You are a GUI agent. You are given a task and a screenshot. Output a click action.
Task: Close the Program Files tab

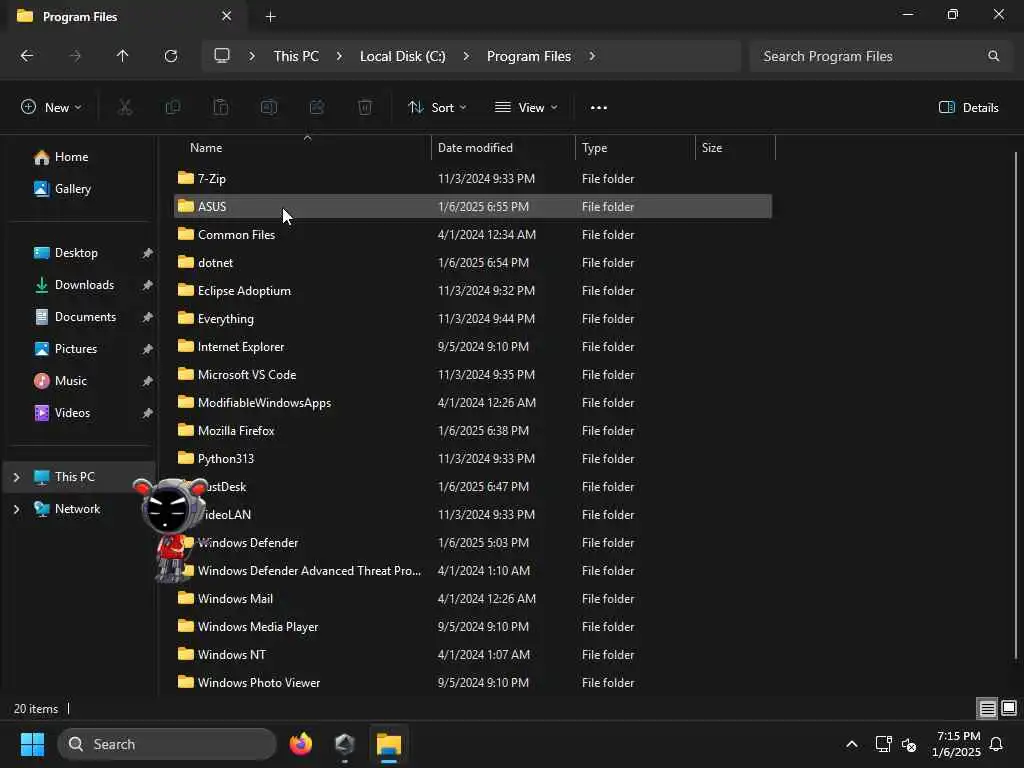pos(227,16)
